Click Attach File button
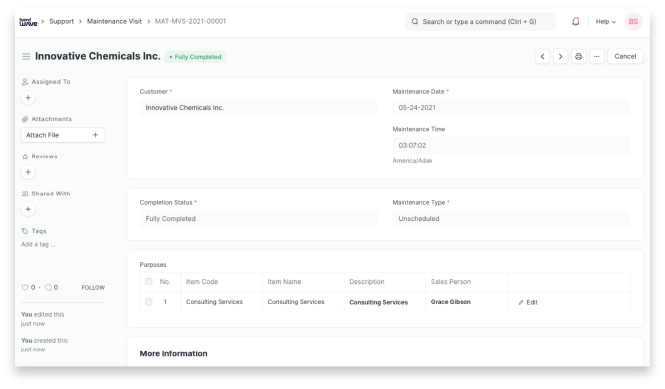The image size is (665, 389). pyautogui.click(x=63, y=135)
